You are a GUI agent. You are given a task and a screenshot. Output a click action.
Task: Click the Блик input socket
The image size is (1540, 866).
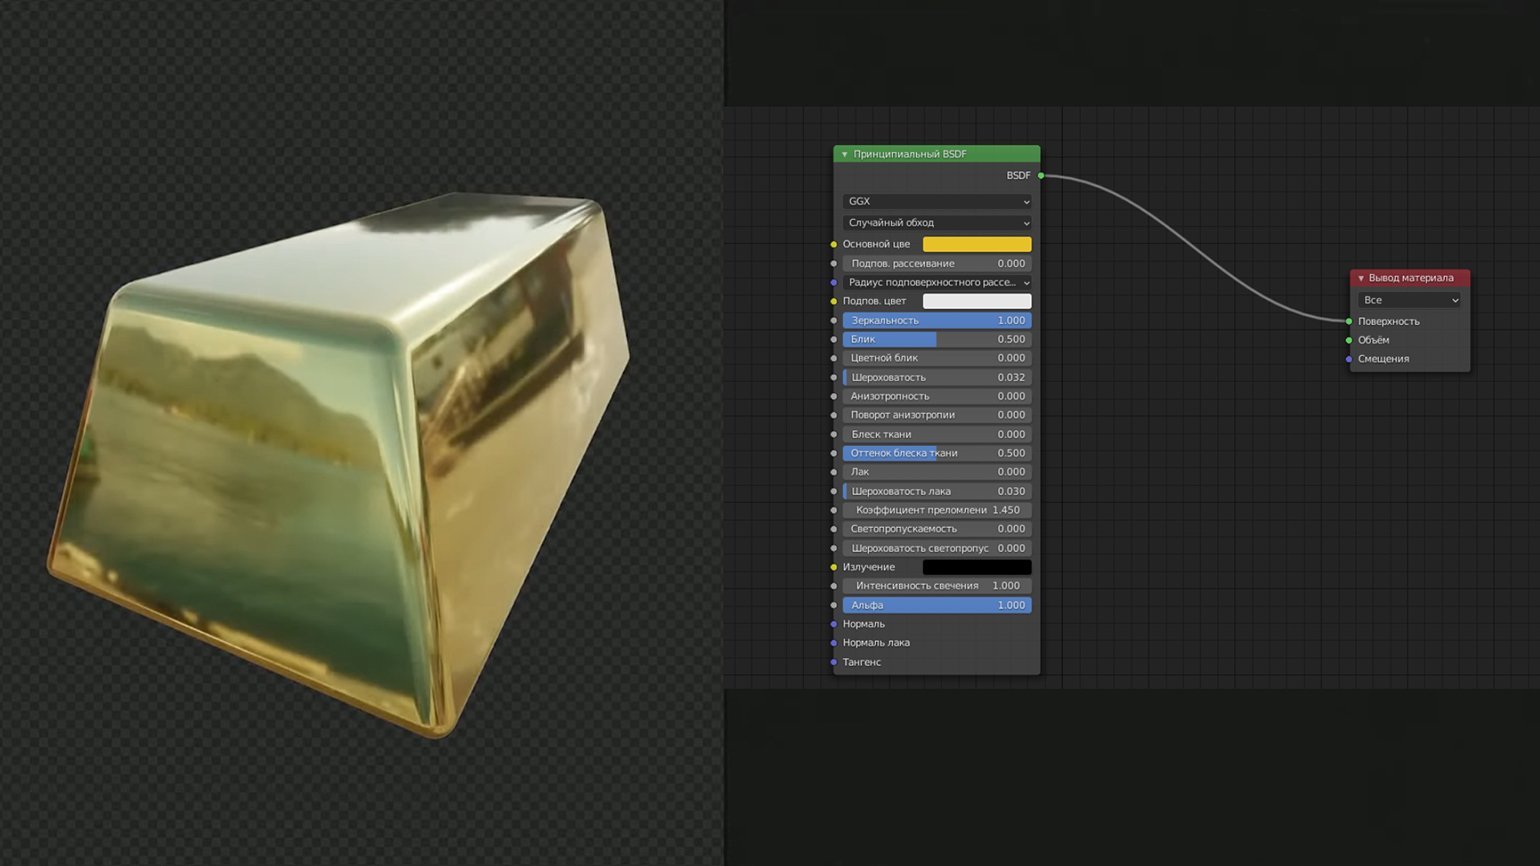coord(834,339)
